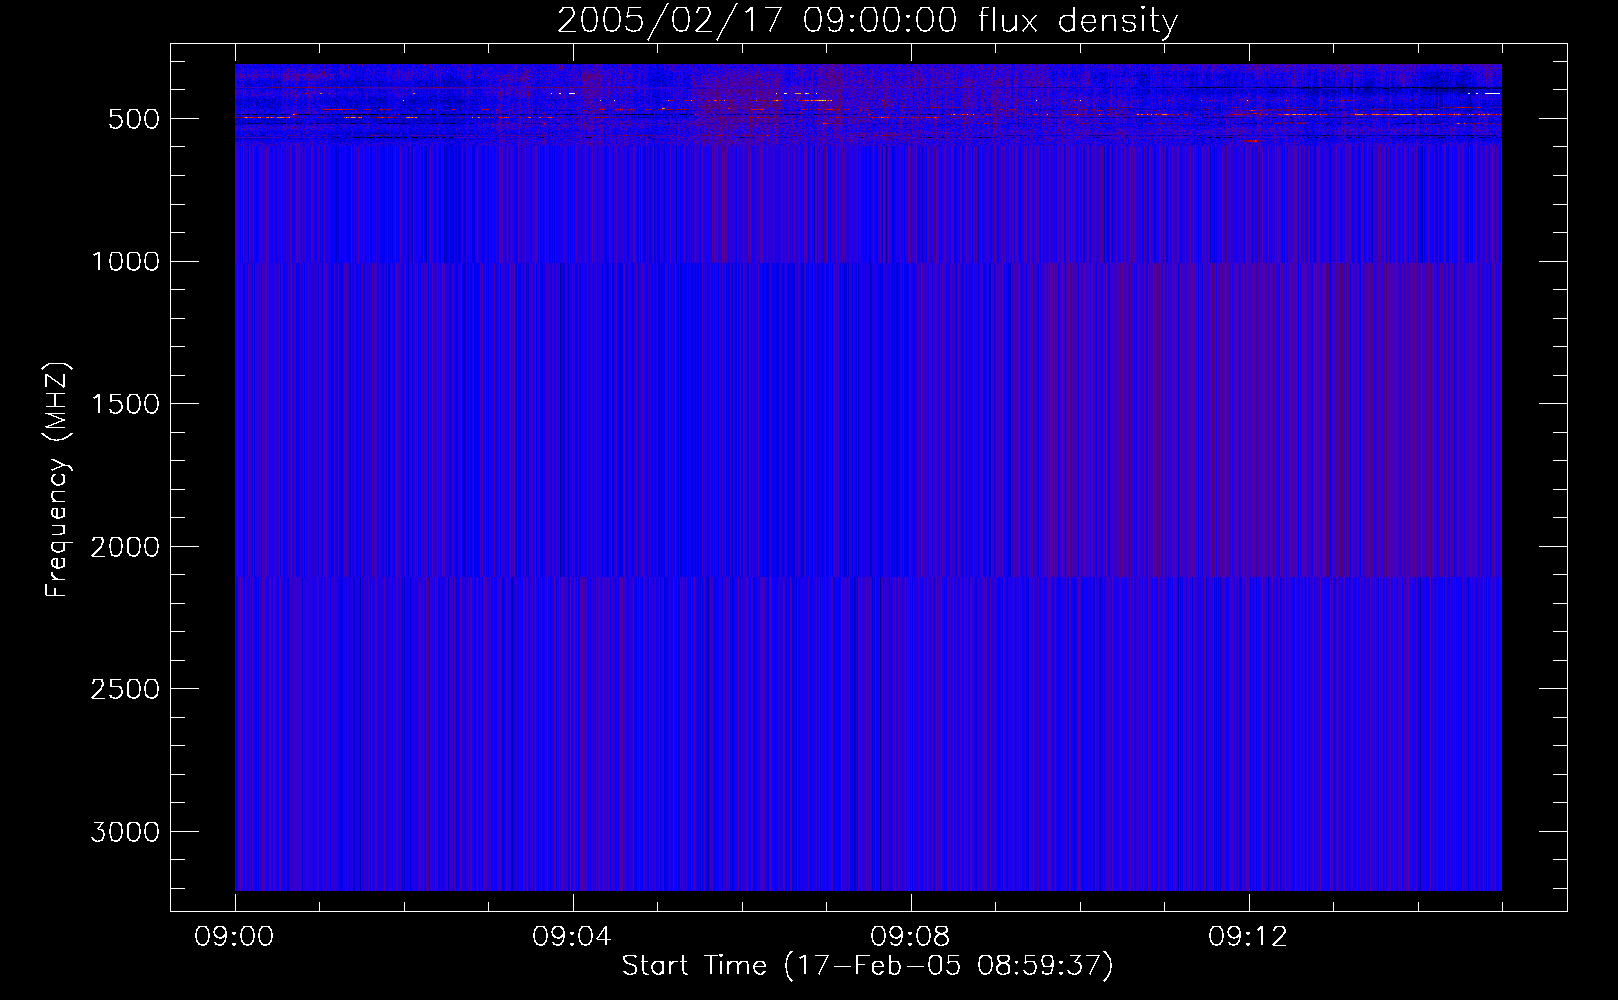Click the 'Start Time (17-Feb-05 08:59:37)' axis title

pos(867,966)
